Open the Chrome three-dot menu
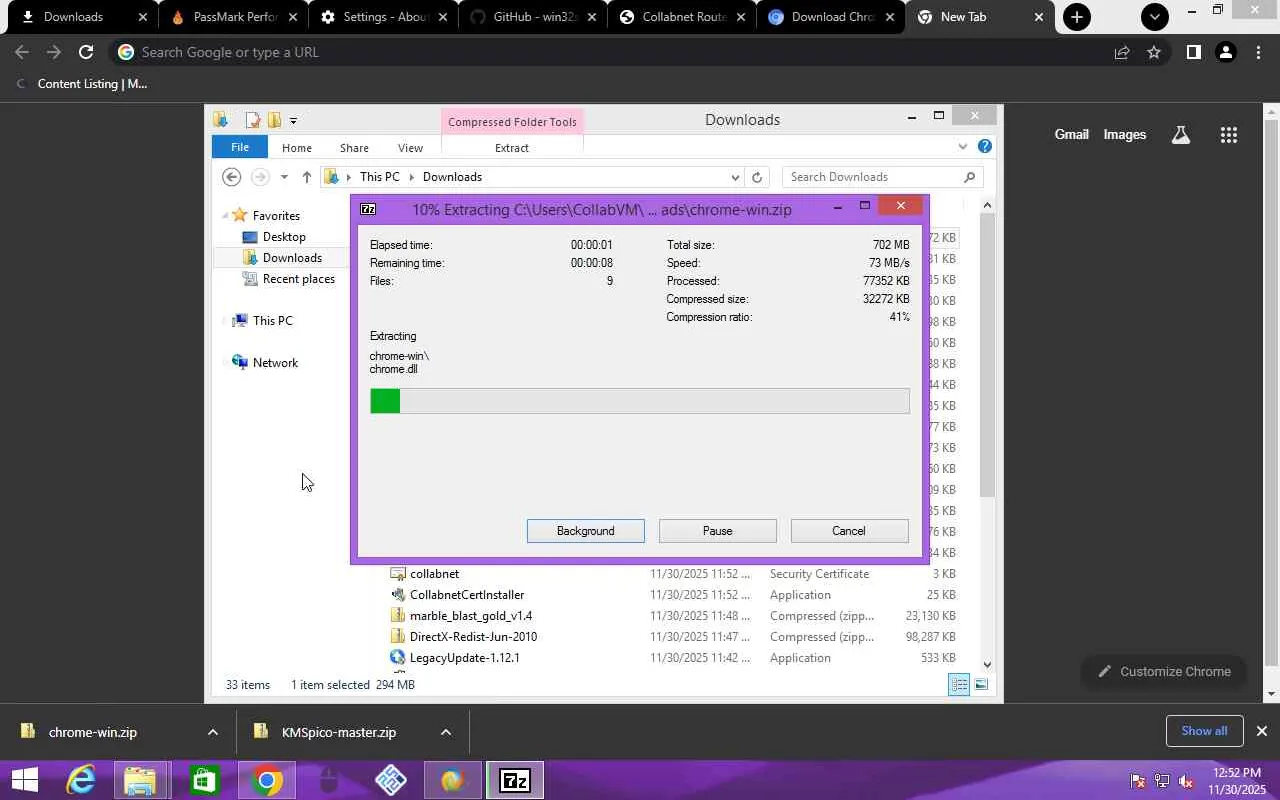The image size is (1280, 800). (1258, 52)
